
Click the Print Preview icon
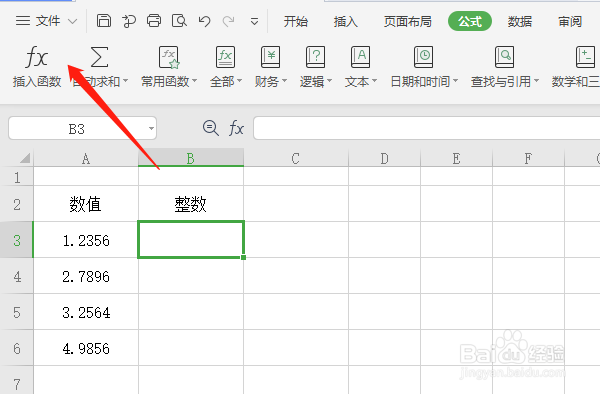(x=179, y=21)
